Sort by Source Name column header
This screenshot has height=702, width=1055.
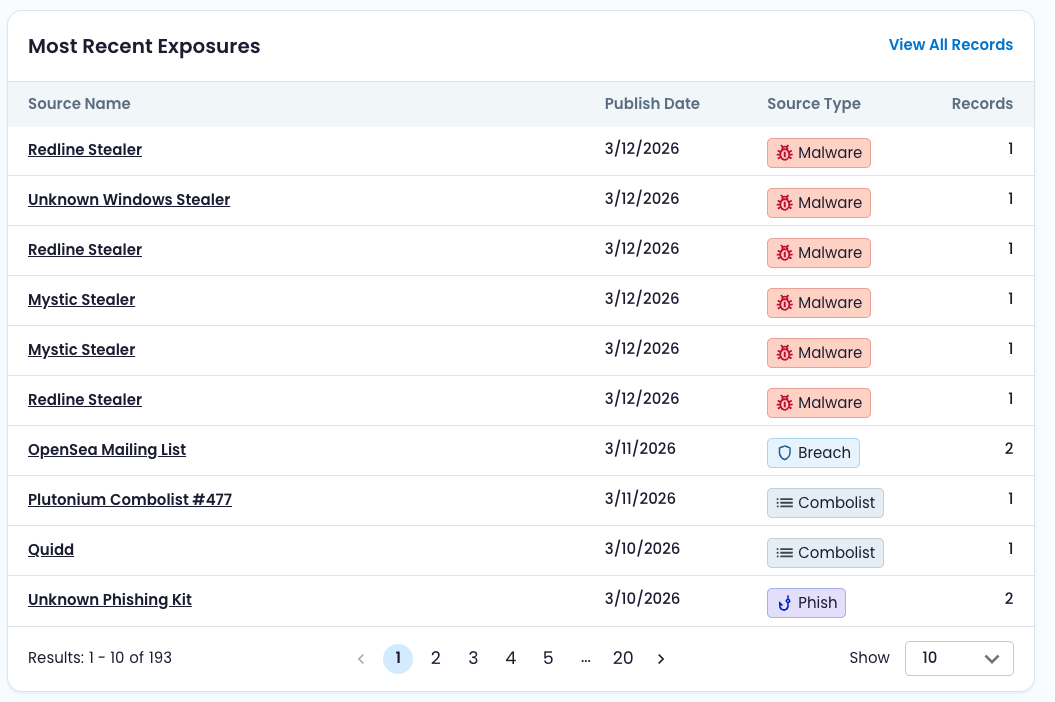pos(79,104)
